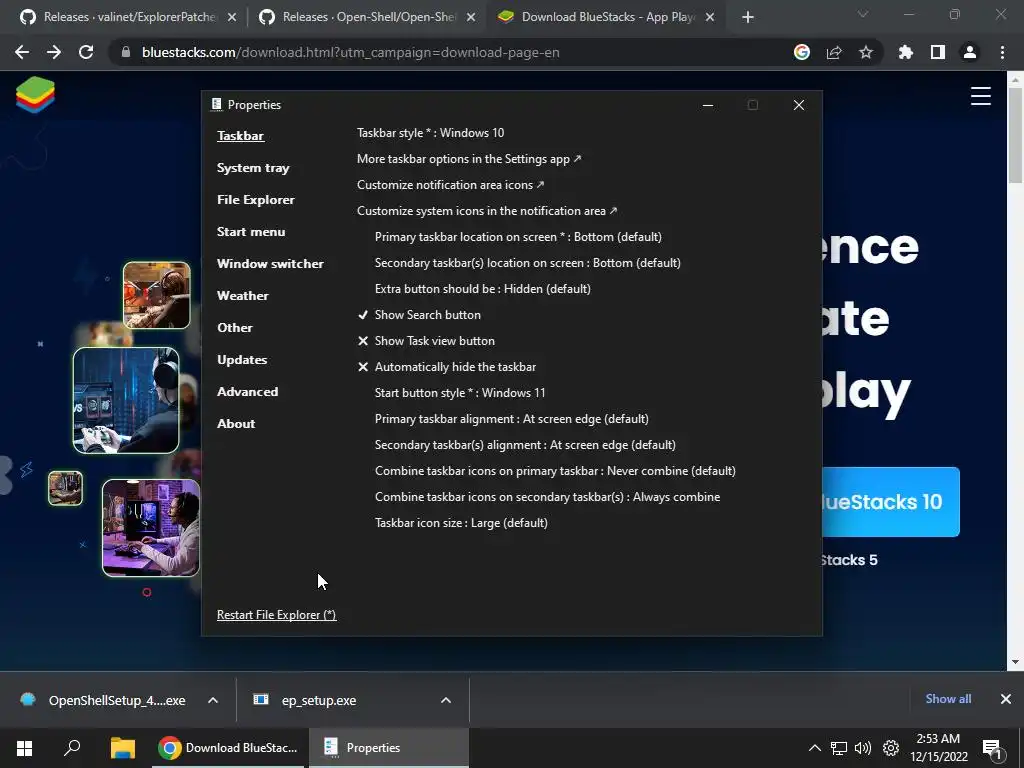Toggle Show Task view button option
Viewport: 1024px width, 768px height.
coord(426,341)
